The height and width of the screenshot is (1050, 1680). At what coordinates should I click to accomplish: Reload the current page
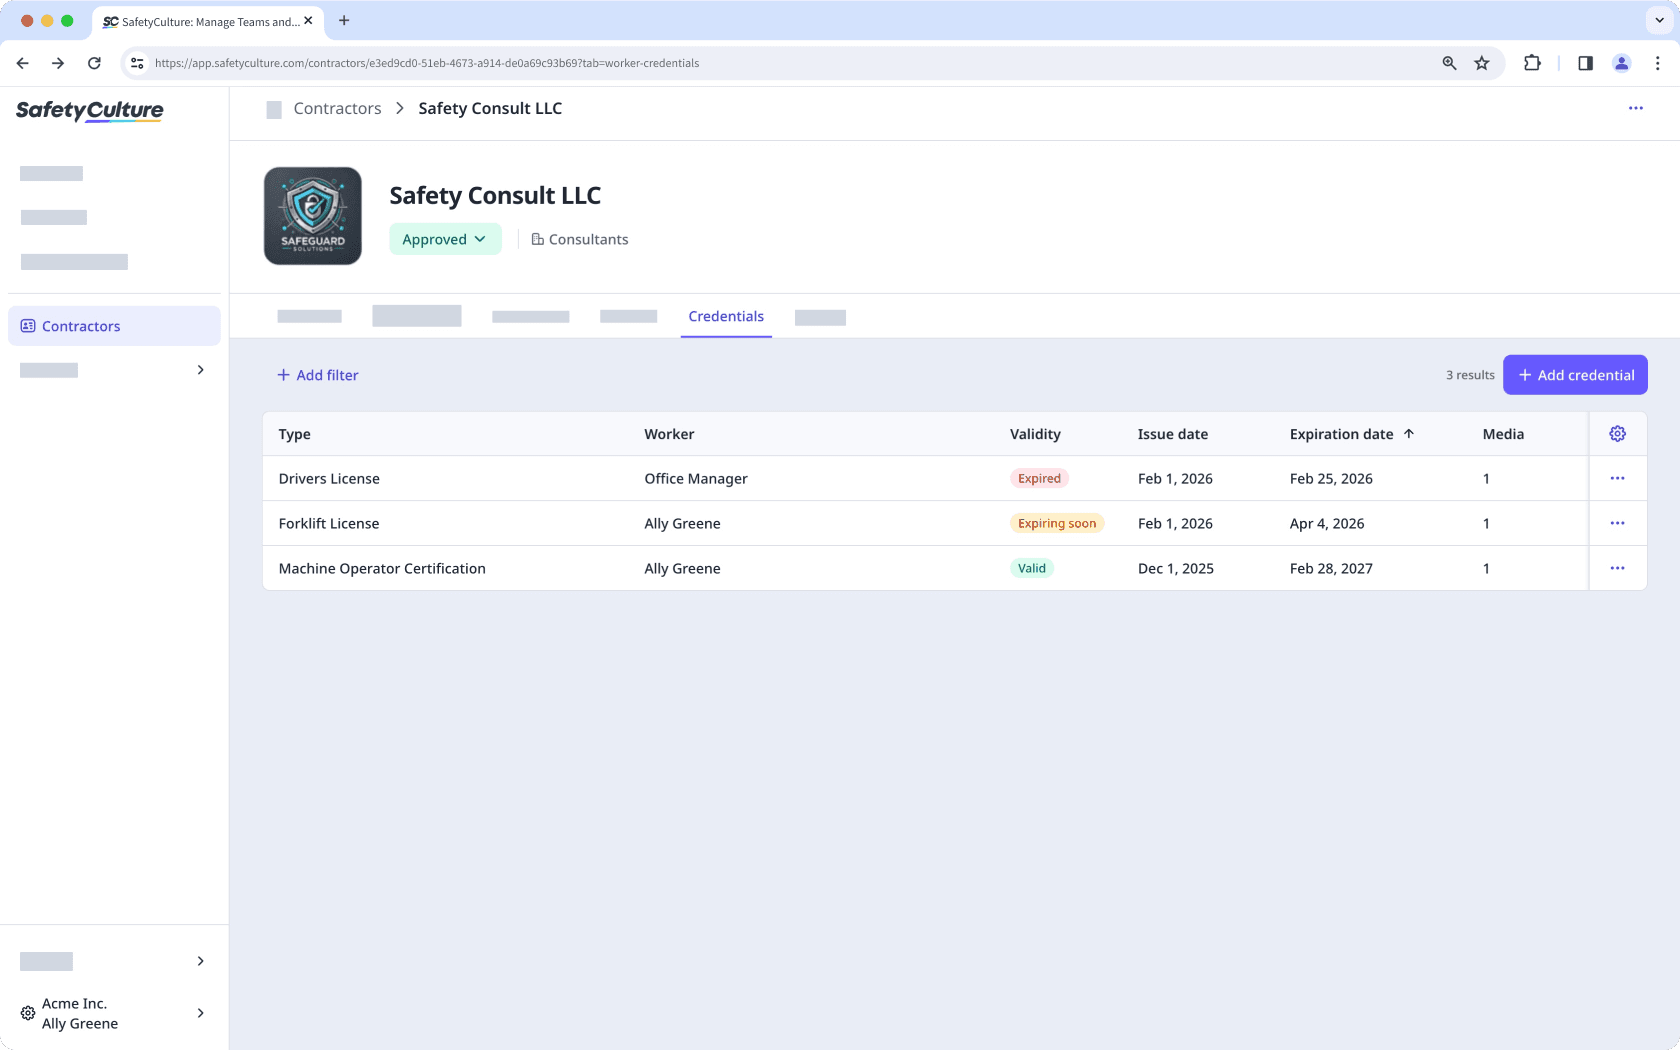click(94, 62)
